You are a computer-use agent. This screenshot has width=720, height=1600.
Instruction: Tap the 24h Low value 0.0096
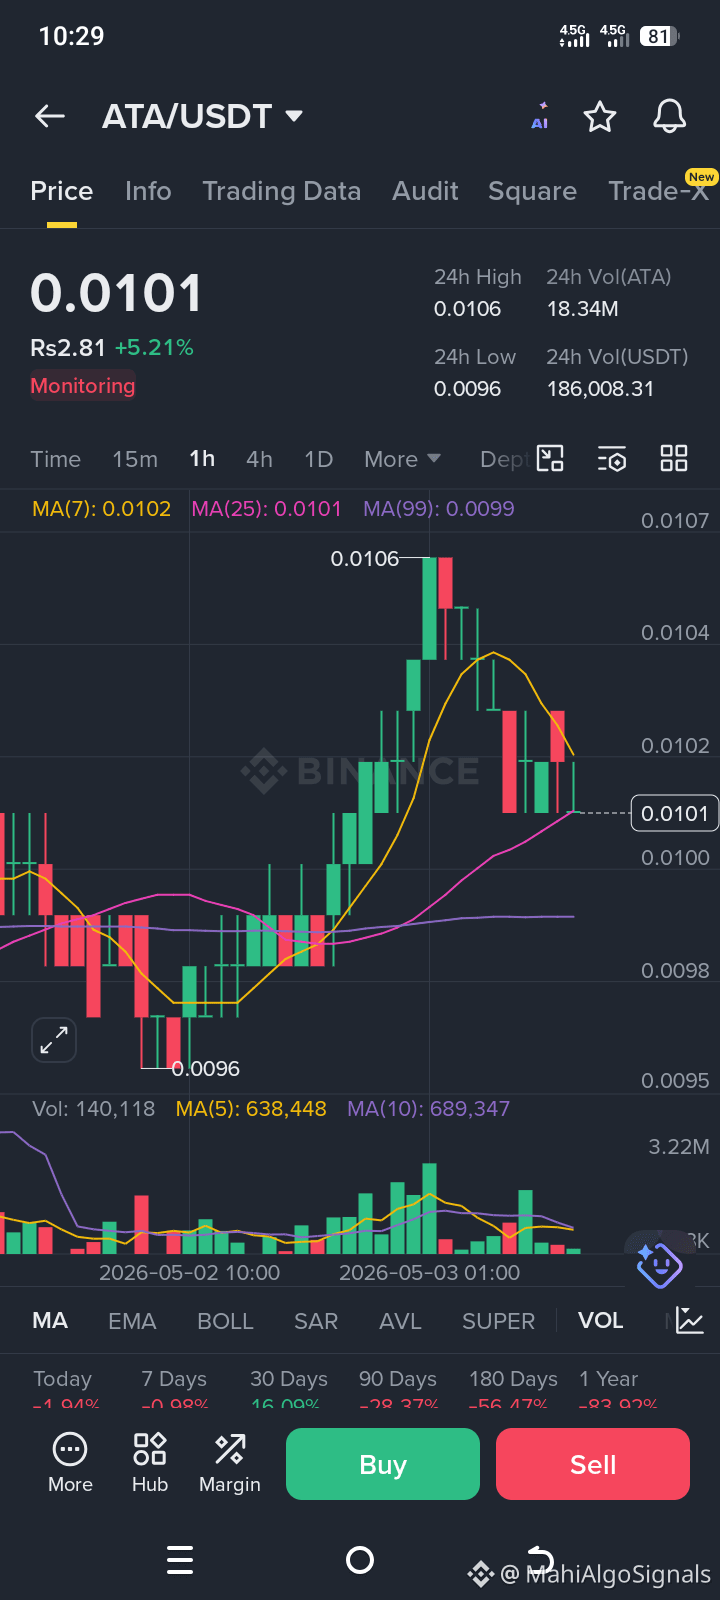coord(467,389)
